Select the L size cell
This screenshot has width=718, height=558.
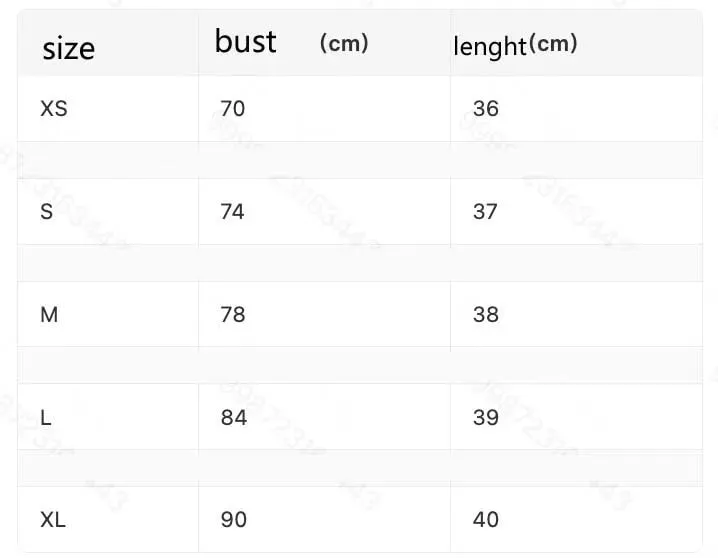[x=46, y=417]
